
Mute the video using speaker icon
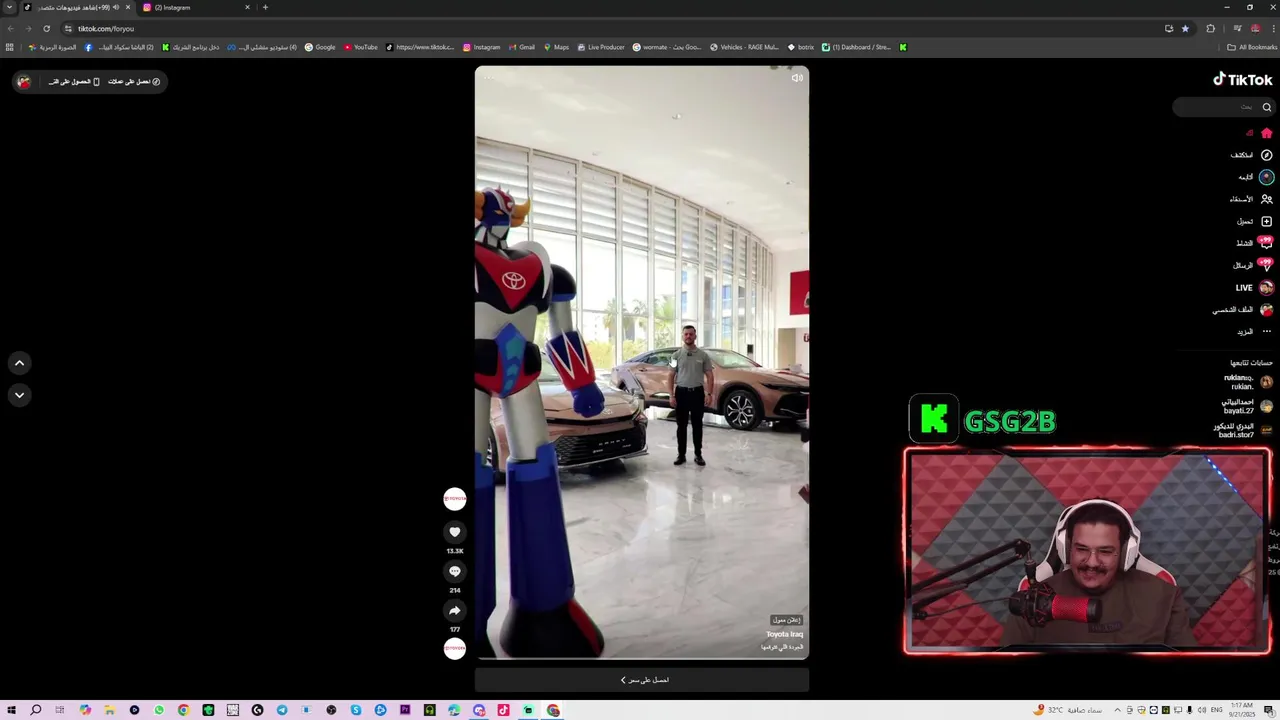coord(797,78)
